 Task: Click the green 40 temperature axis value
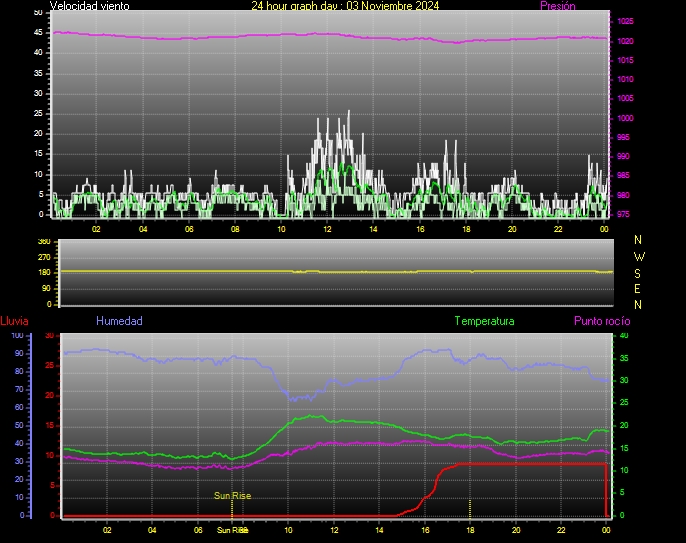[624, 336]
